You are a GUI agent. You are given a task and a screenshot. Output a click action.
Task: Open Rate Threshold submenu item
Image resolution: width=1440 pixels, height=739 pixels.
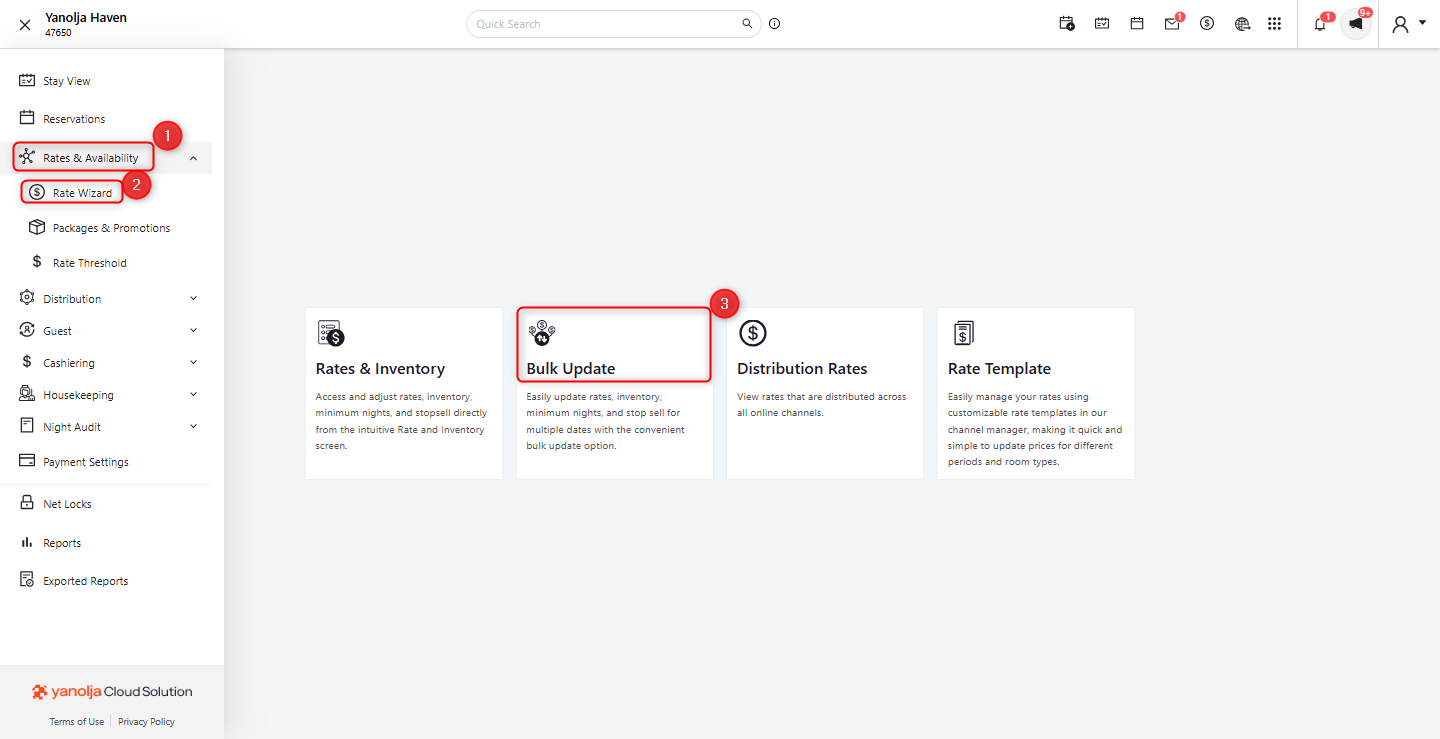tap(90, 263)
